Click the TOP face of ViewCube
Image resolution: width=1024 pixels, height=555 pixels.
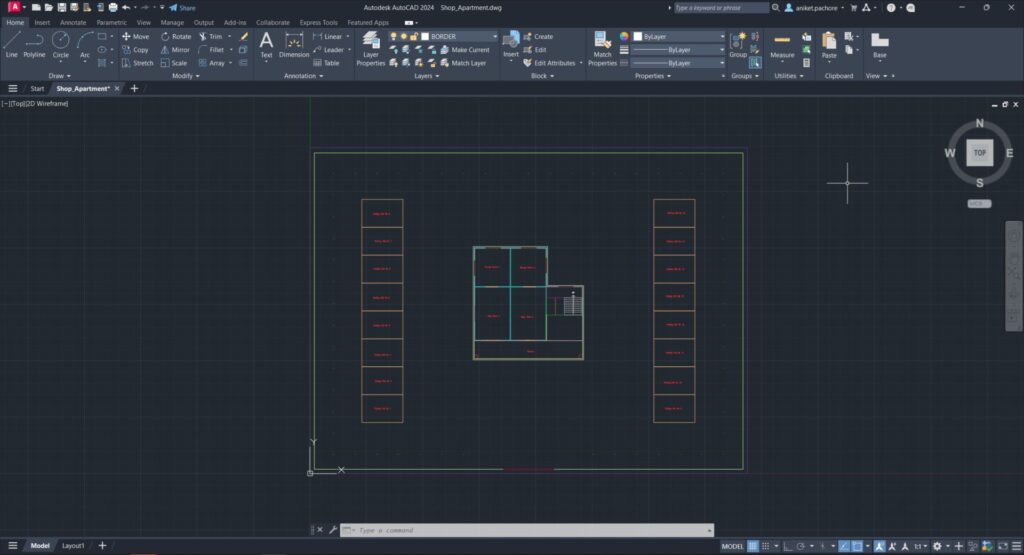coord(980,153)
